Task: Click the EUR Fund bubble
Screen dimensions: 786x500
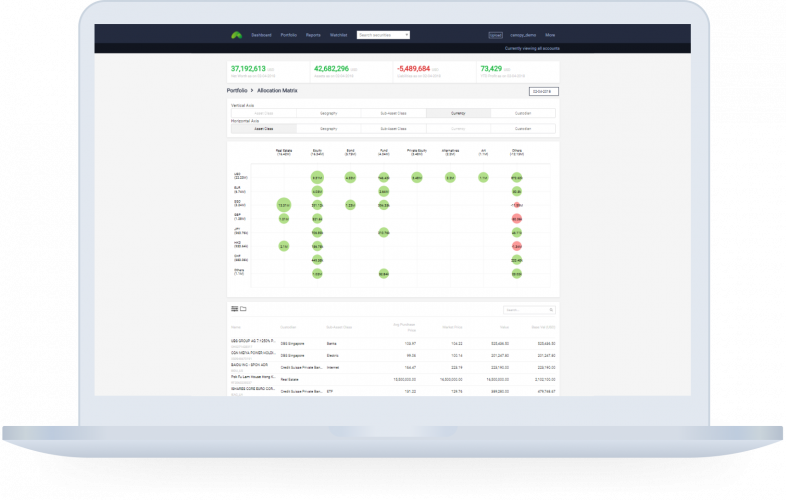Action: (x=383, y=192)
